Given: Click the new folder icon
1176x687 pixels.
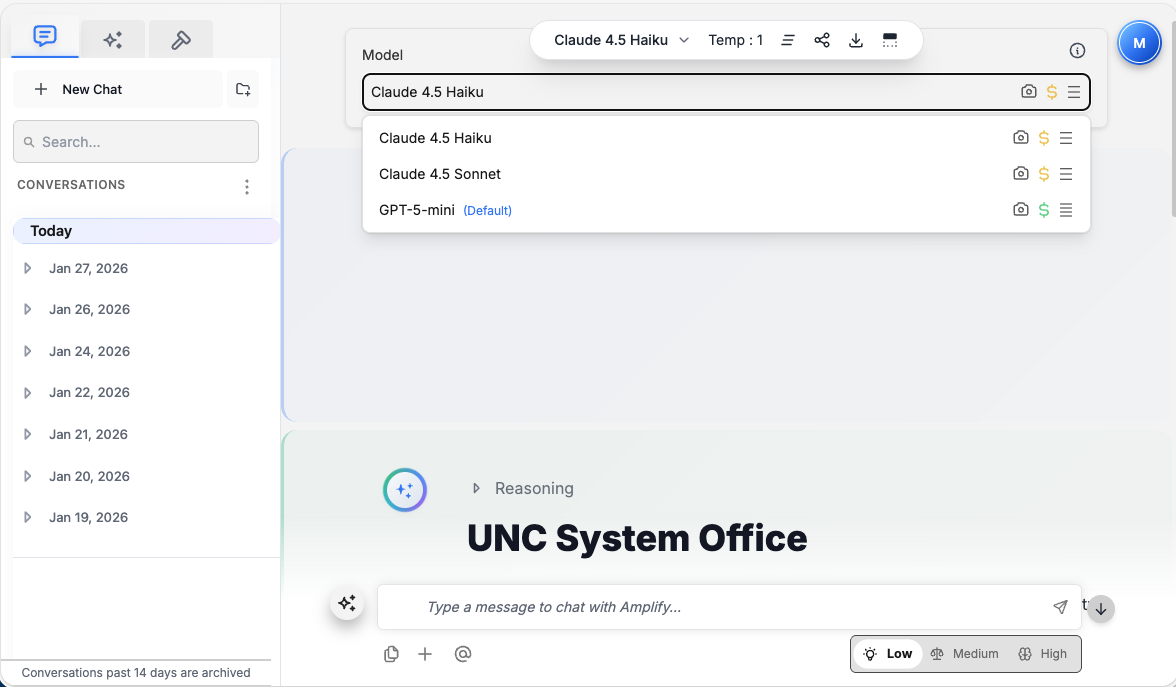Looking at the screenshot, I should [x=243, y=90].
